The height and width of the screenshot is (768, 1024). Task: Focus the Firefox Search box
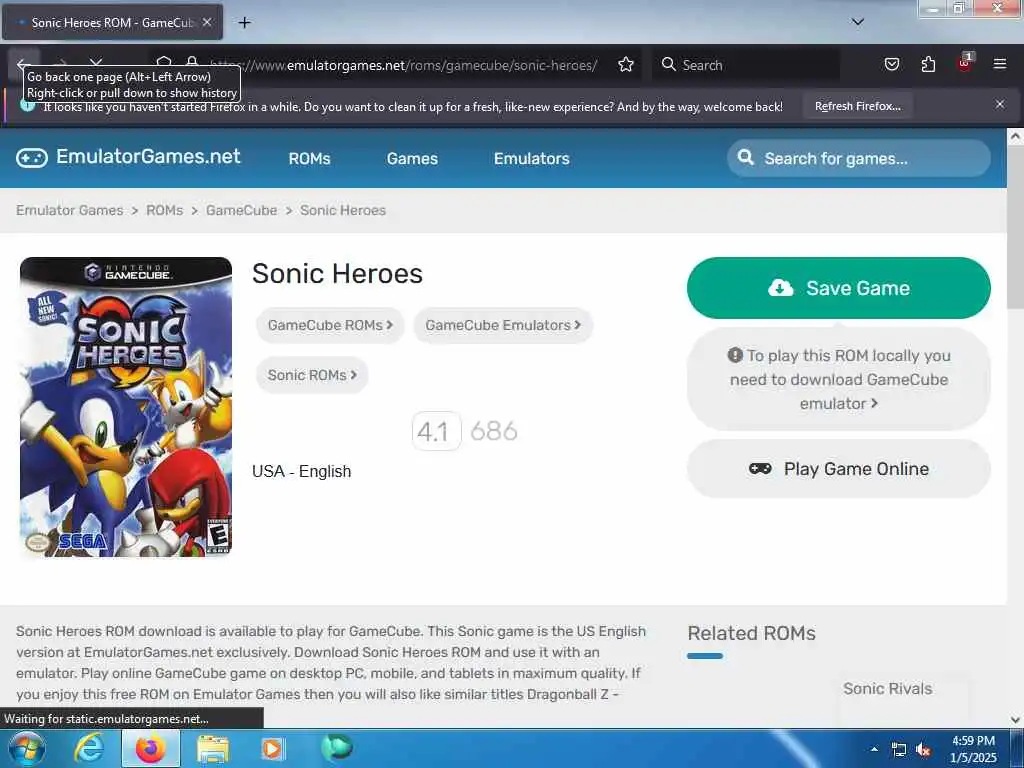coord(746,65)
